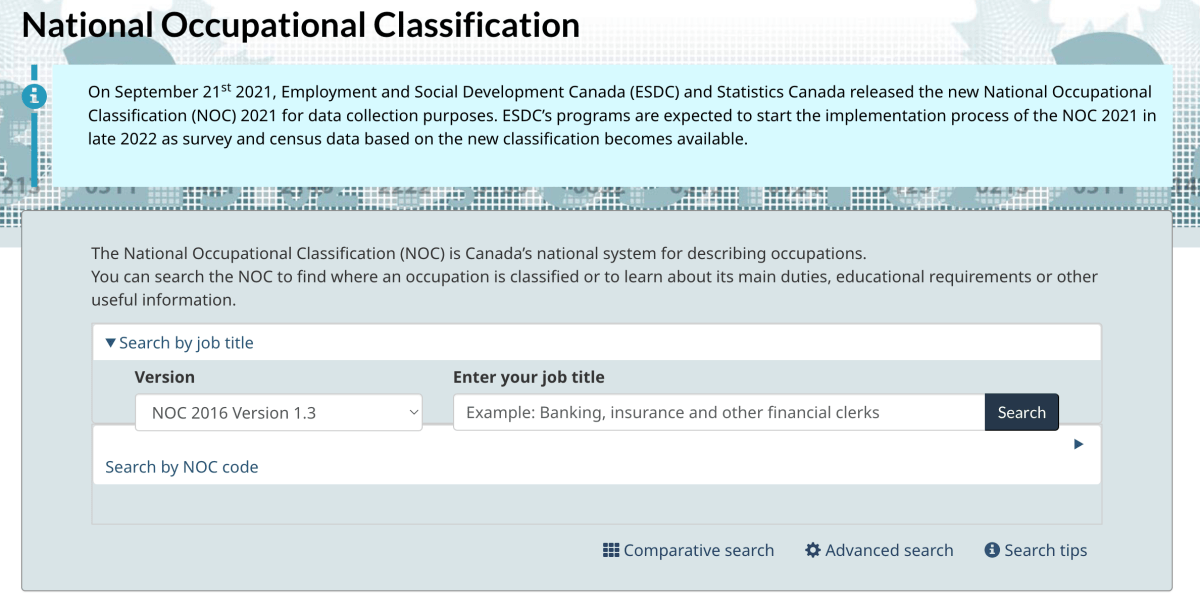Follow the Comparative search link

(x=698, y=550)
